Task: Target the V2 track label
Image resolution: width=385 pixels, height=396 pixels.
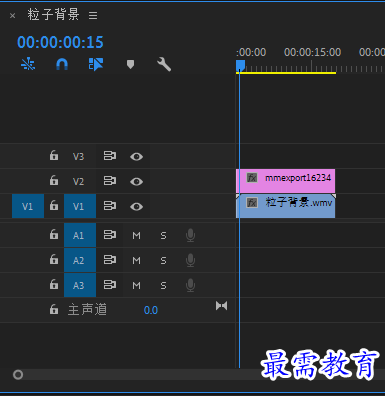Action: click(x=79, y=181)
